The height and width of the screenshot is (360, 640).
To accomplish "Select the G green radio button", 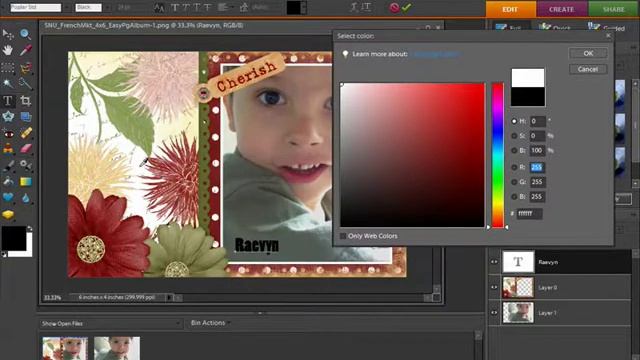I will [x=514, y=182].
